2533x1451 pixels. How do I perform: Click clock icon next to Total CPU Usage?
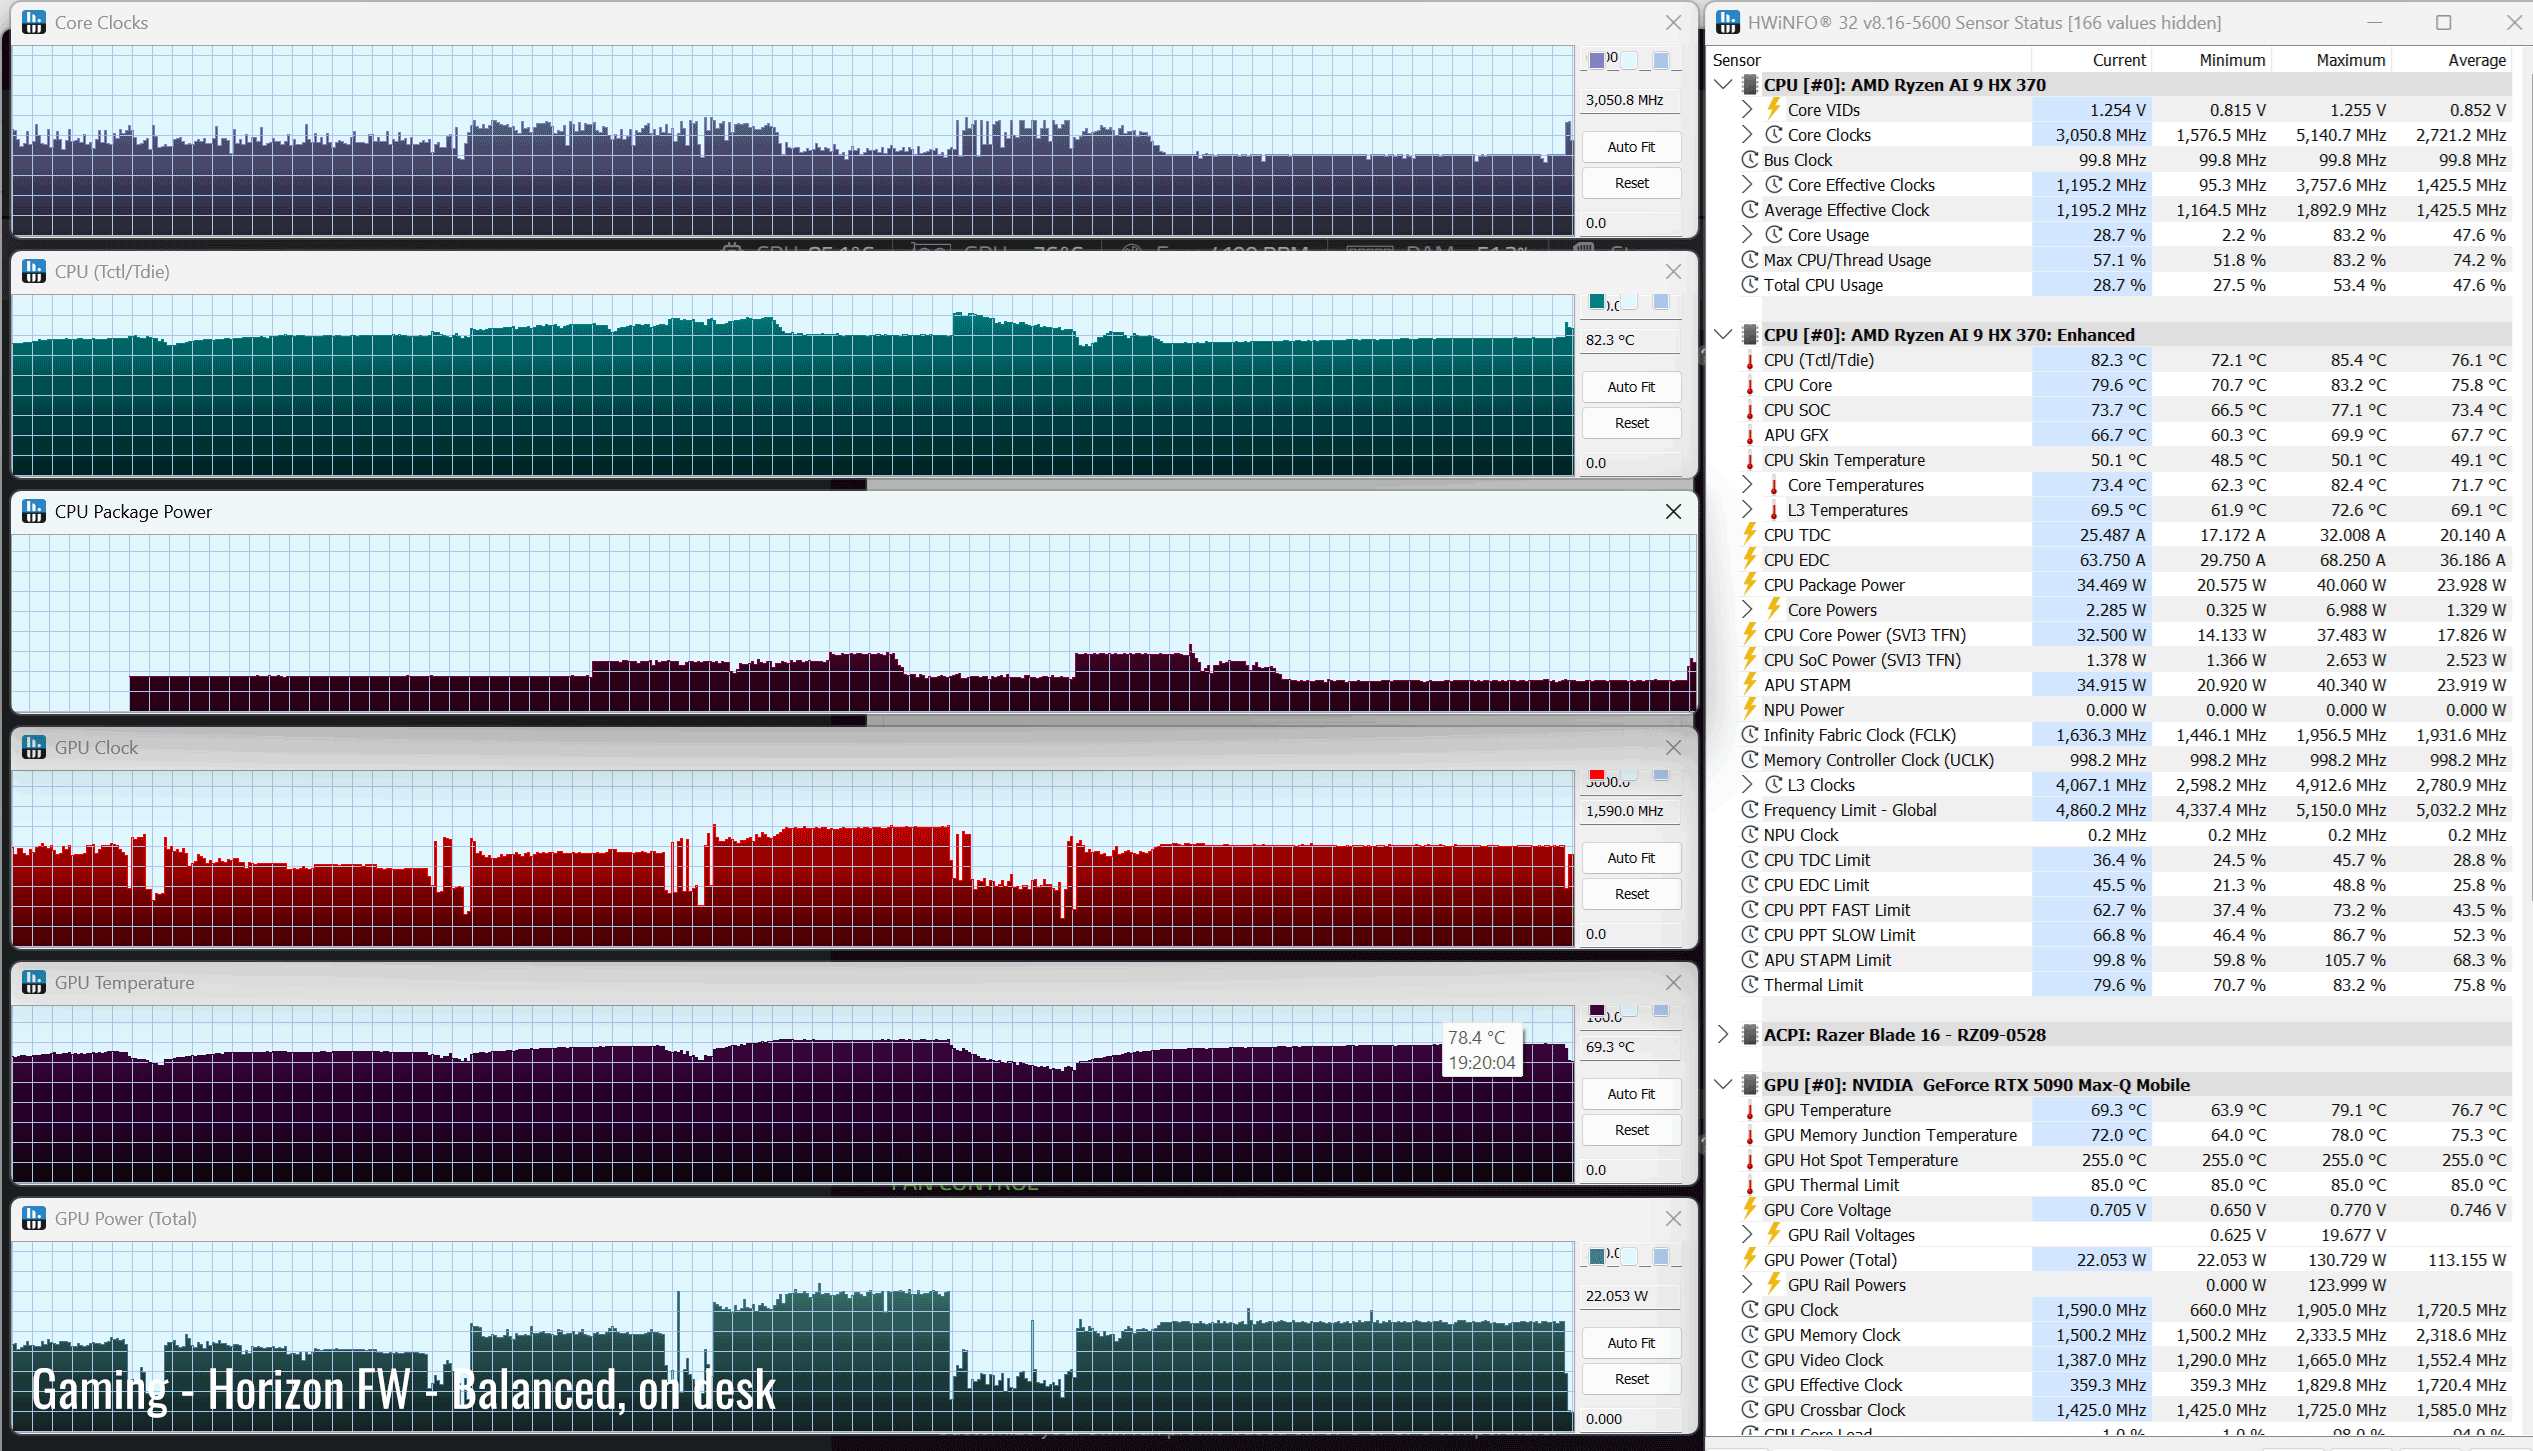(x=1750, y=285)
